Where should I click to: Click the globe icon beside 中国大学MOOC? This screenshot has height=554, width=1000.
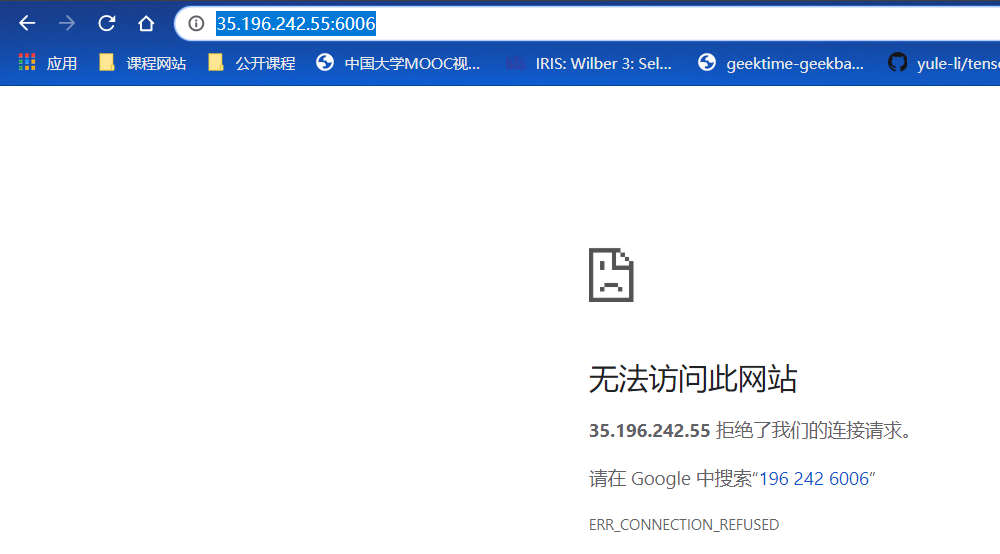(325, 62)
